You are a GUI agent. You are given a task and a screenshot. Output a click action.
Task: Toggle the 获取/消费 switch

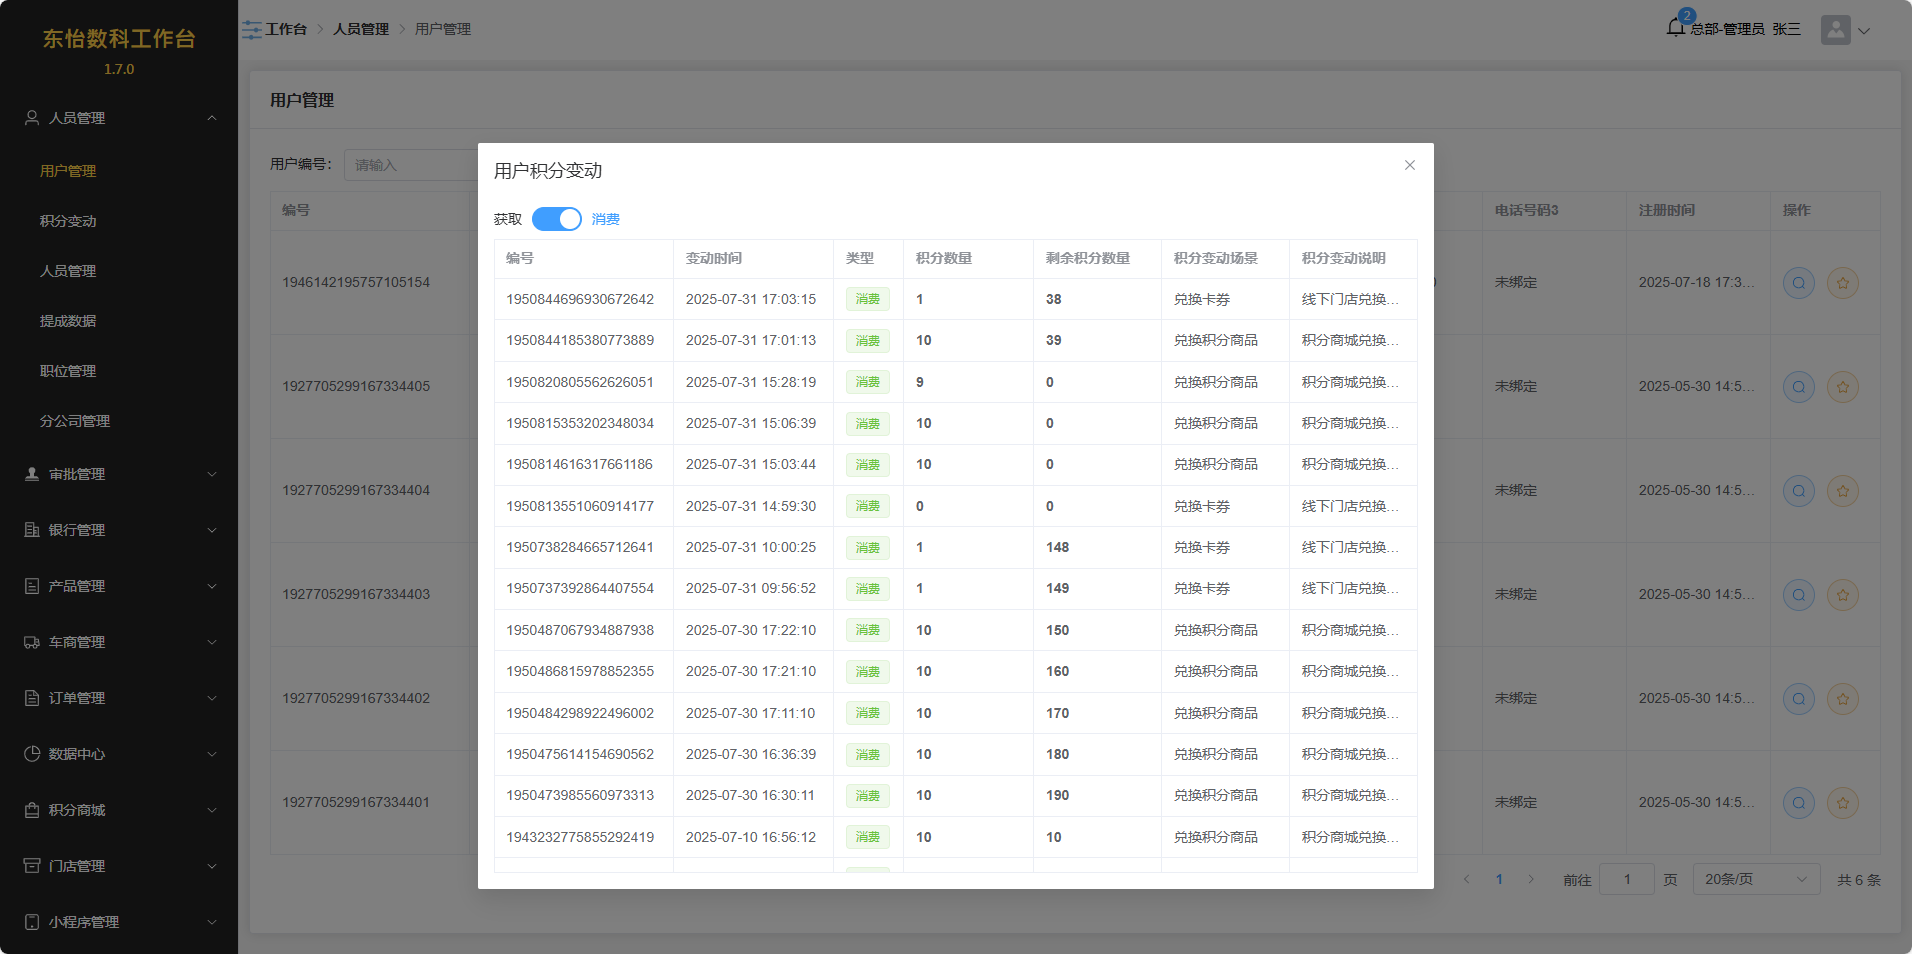(x=556, y=219)
